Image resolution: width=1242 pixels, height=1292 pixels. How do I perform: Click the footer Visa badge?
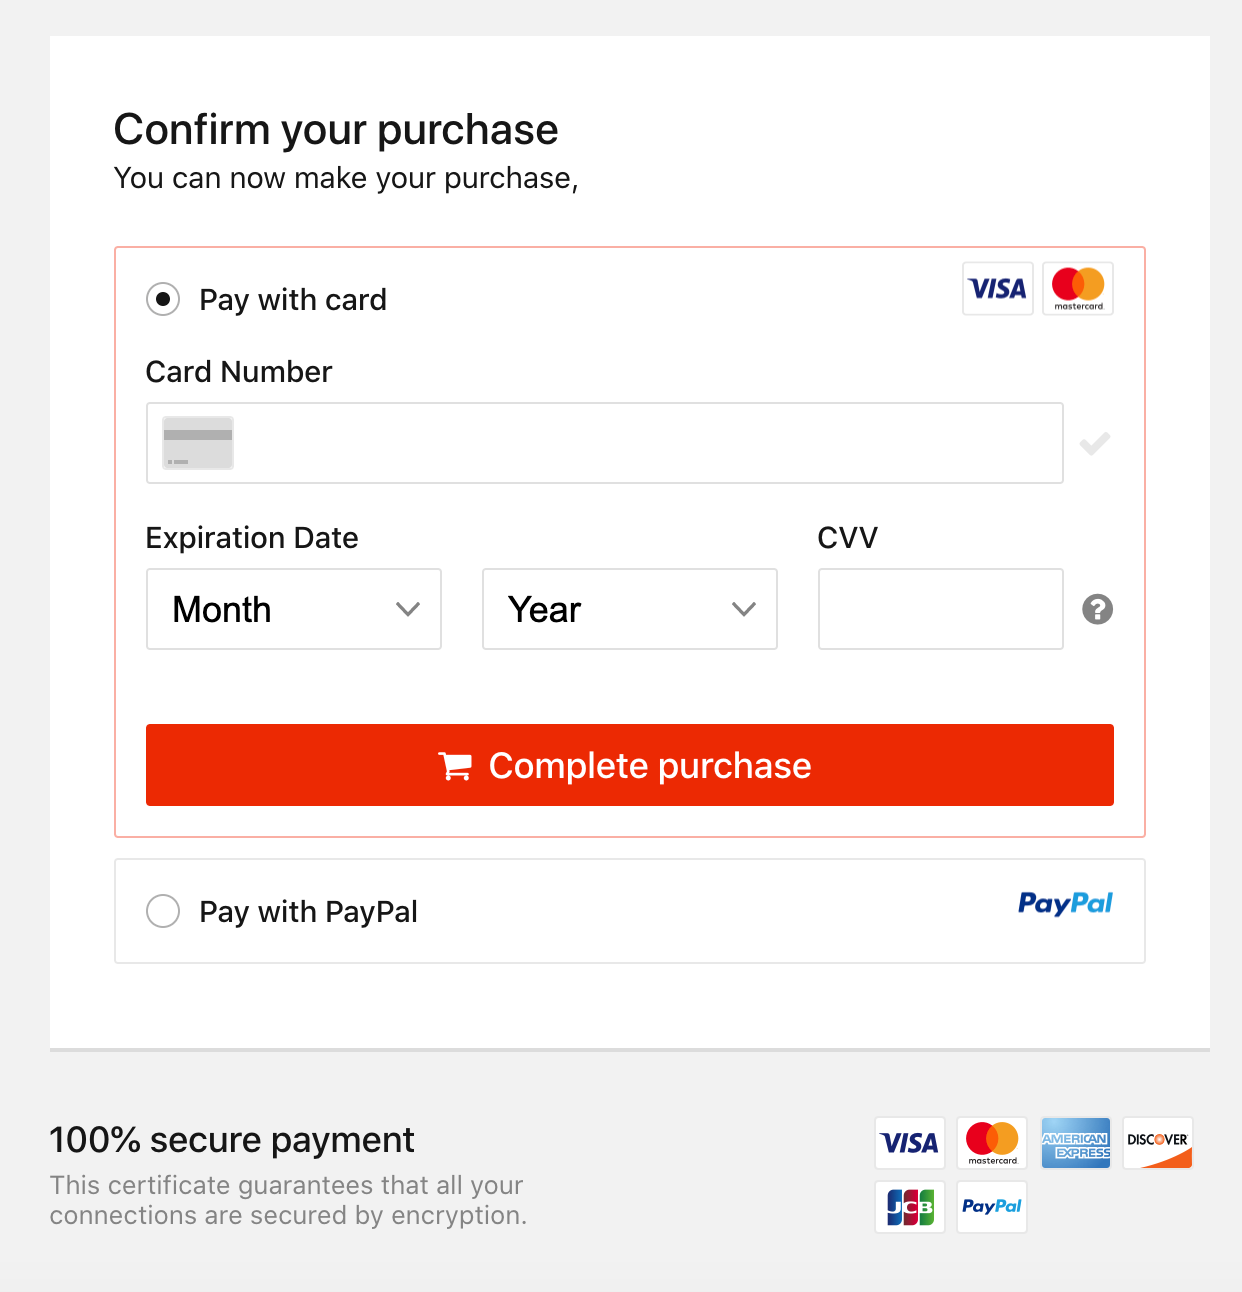point(910,1143)
